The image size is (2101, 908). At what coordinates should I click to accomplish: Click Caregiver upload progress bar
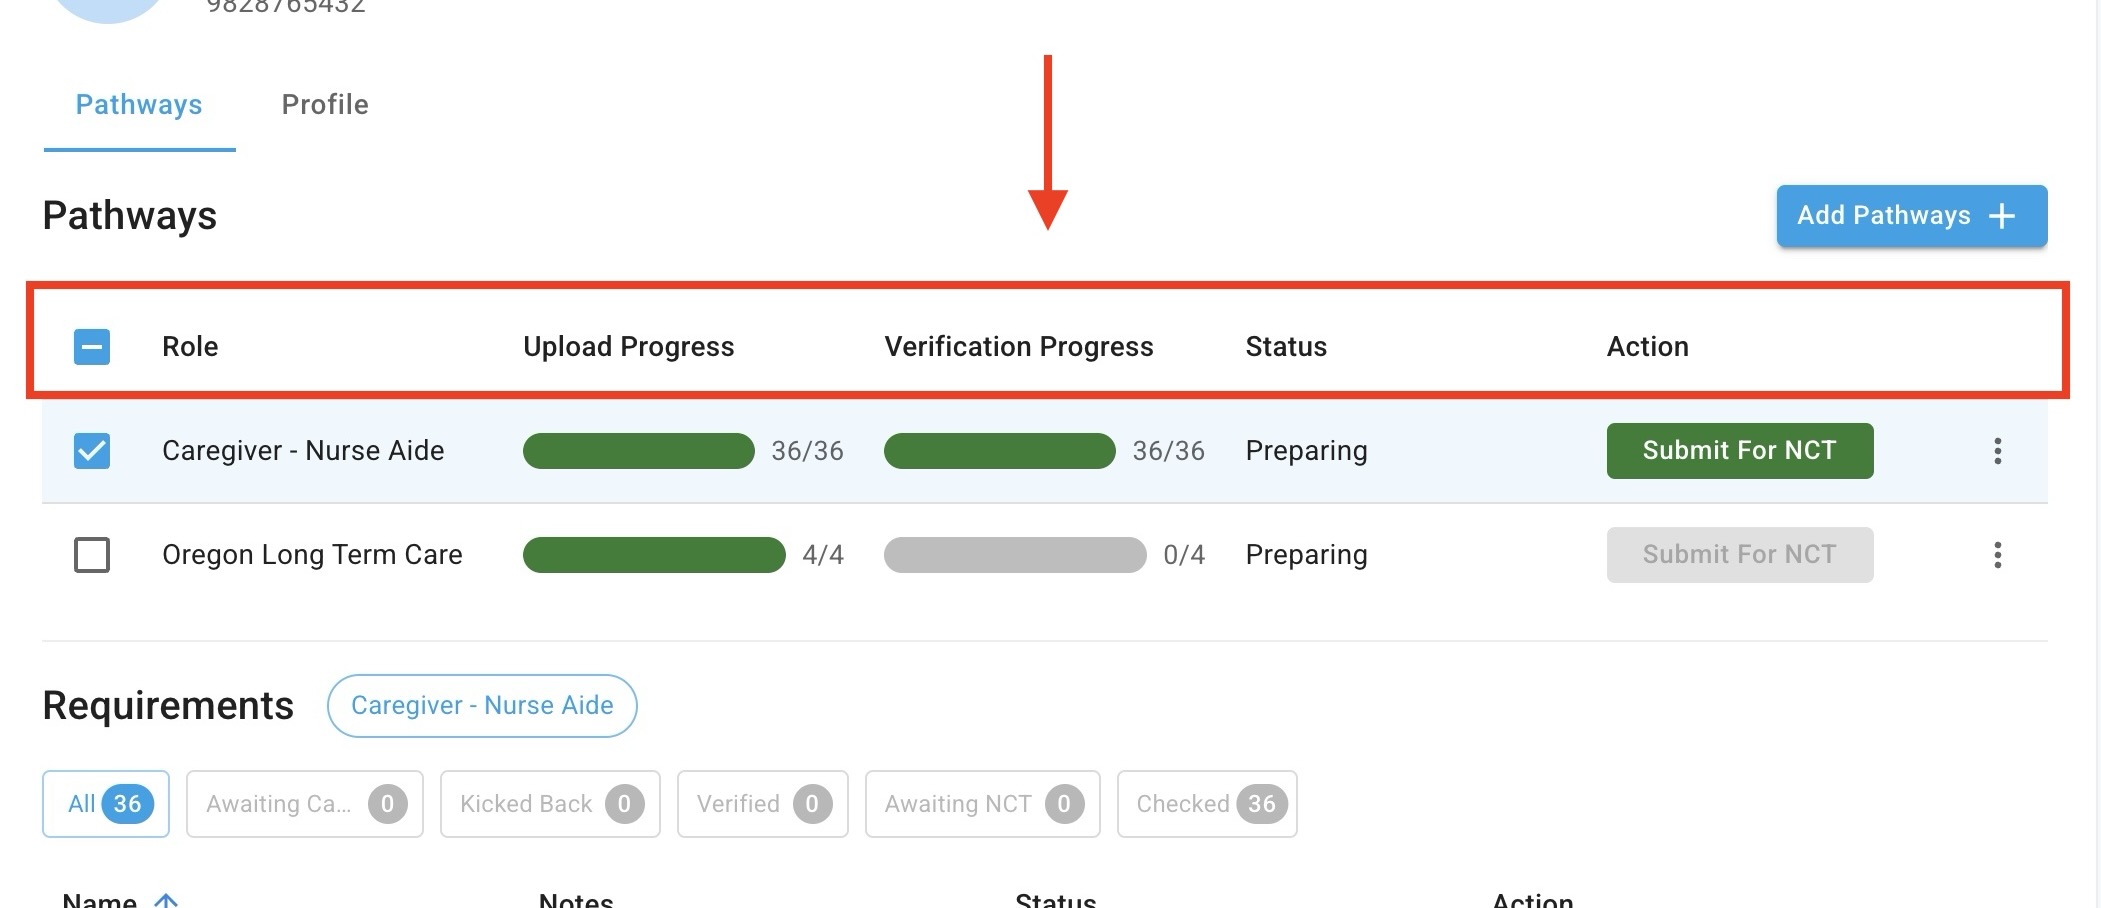tap(638, 451)
